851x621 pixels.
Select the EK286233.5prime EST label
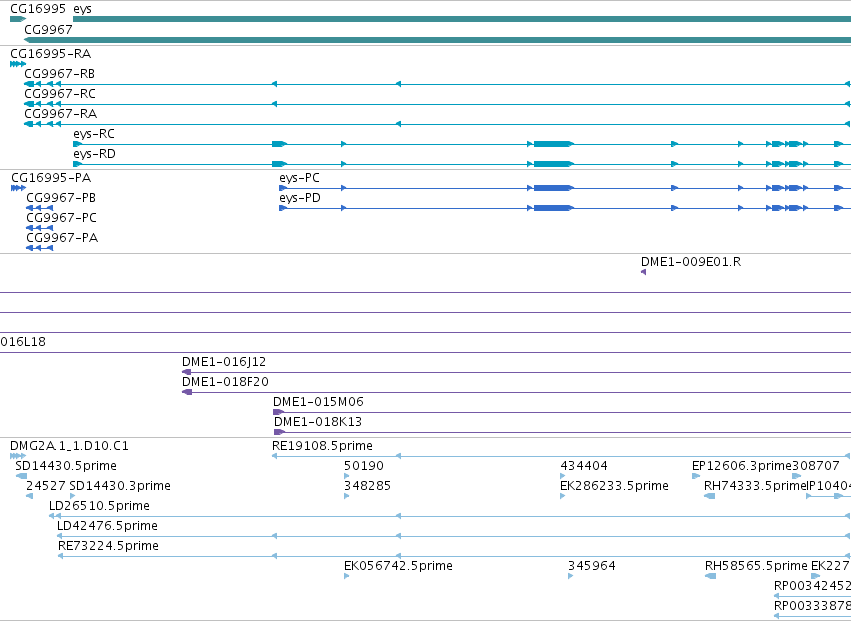pos(614,486)
